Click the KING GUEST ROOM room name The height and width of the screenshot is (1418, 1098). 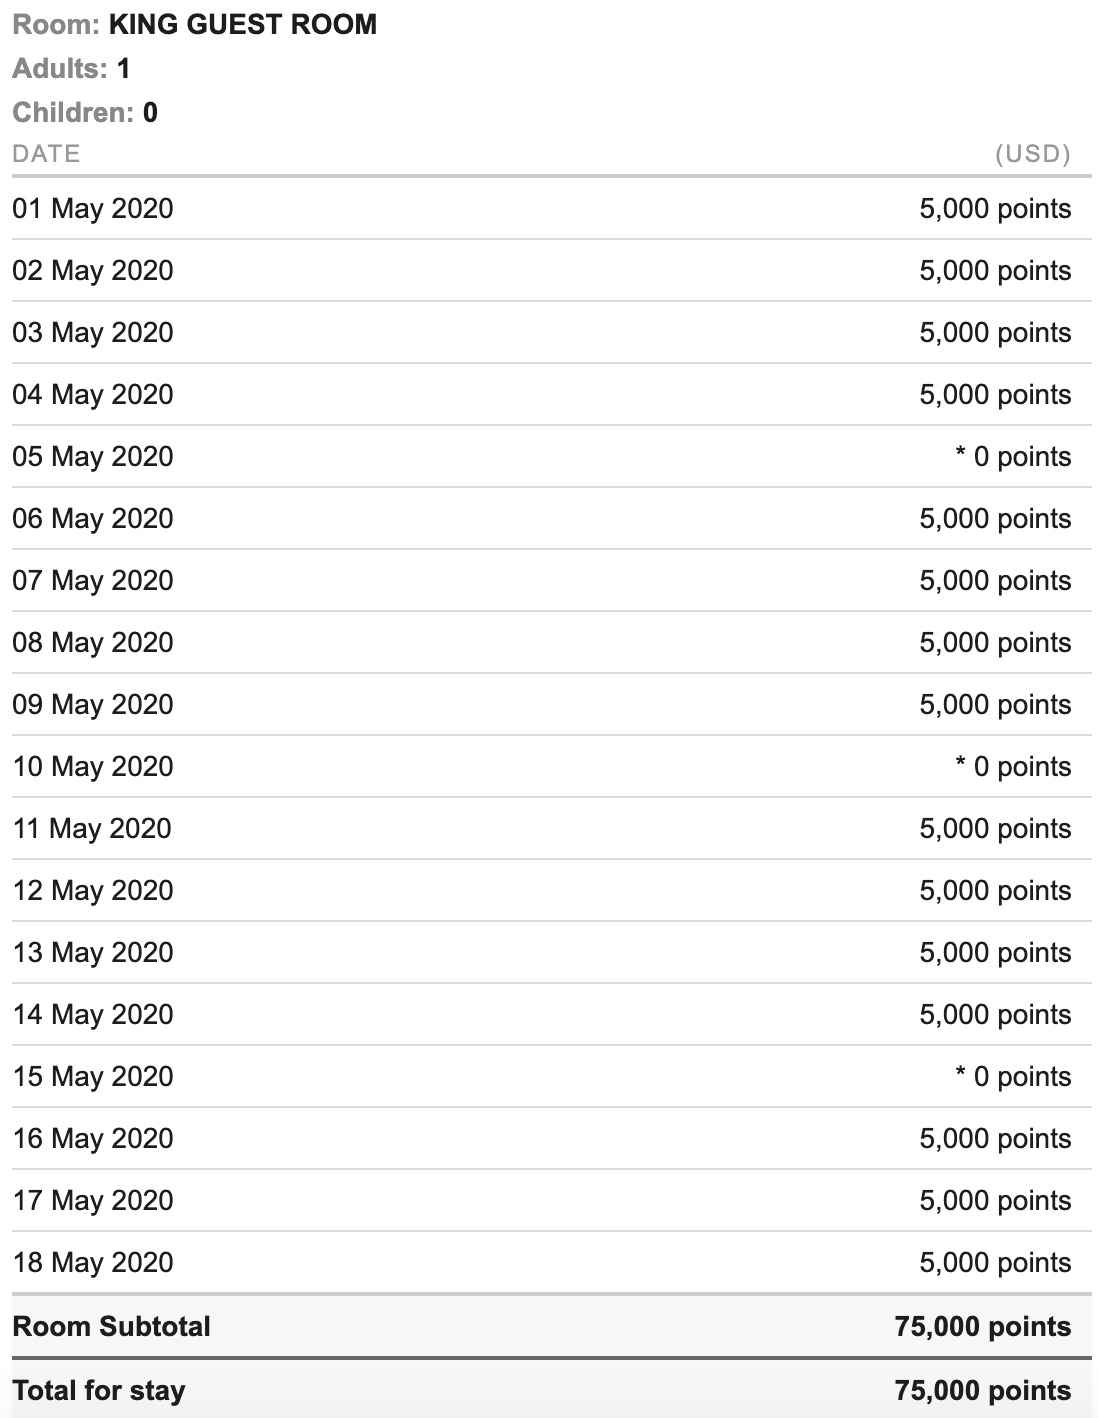pyautogui.click(x=243, y=25)
